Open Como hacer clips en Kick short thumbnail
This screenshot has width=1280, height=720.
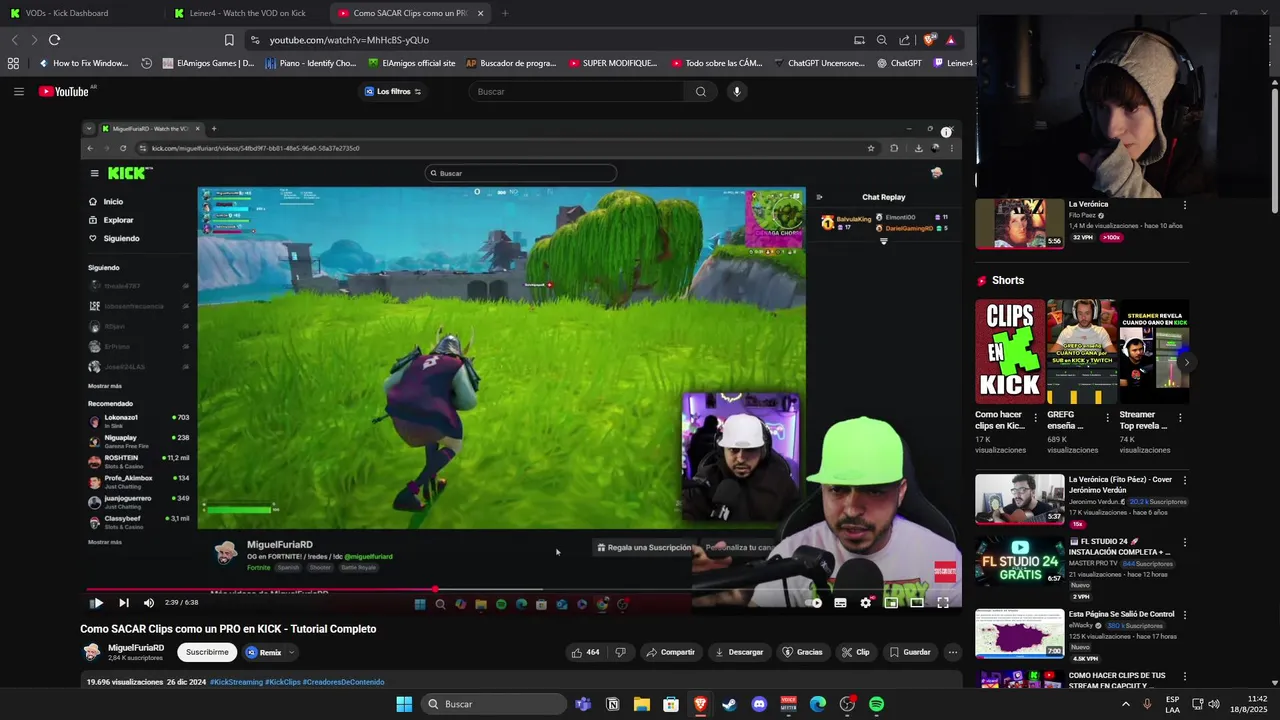(x=1010, y=352)
